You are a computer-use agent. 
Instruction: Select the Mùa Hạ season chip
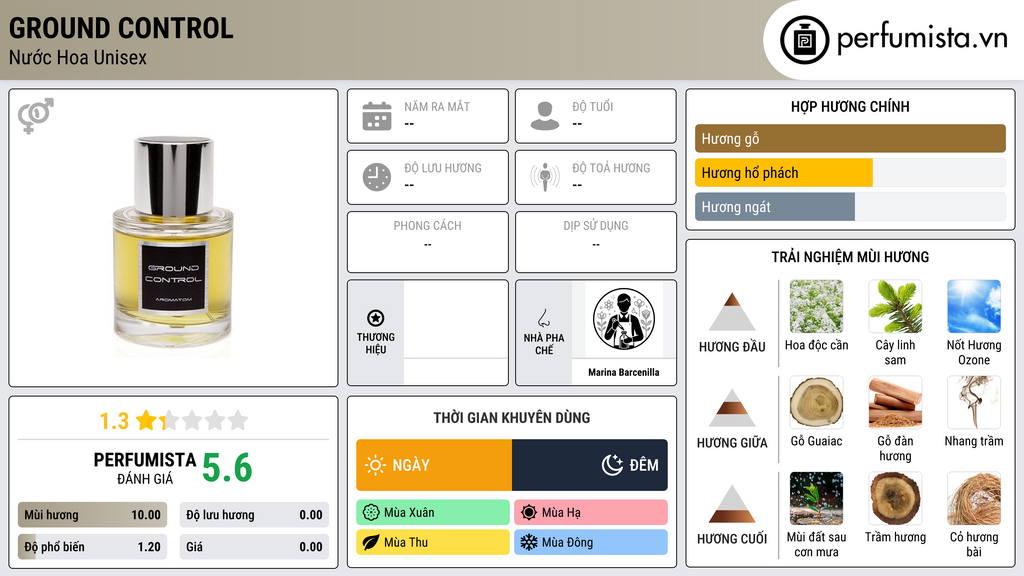click(591, 513)
